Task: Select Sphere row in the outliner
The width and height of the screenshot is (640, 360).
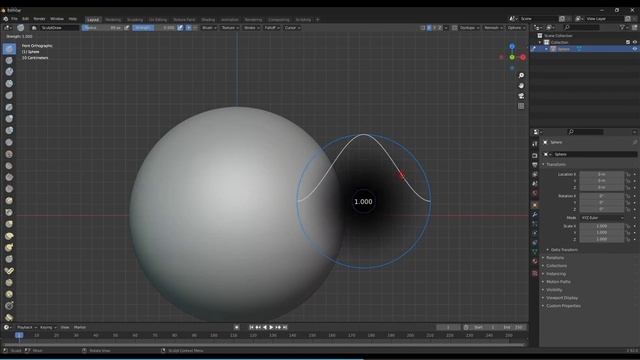Action: point(584,49)
